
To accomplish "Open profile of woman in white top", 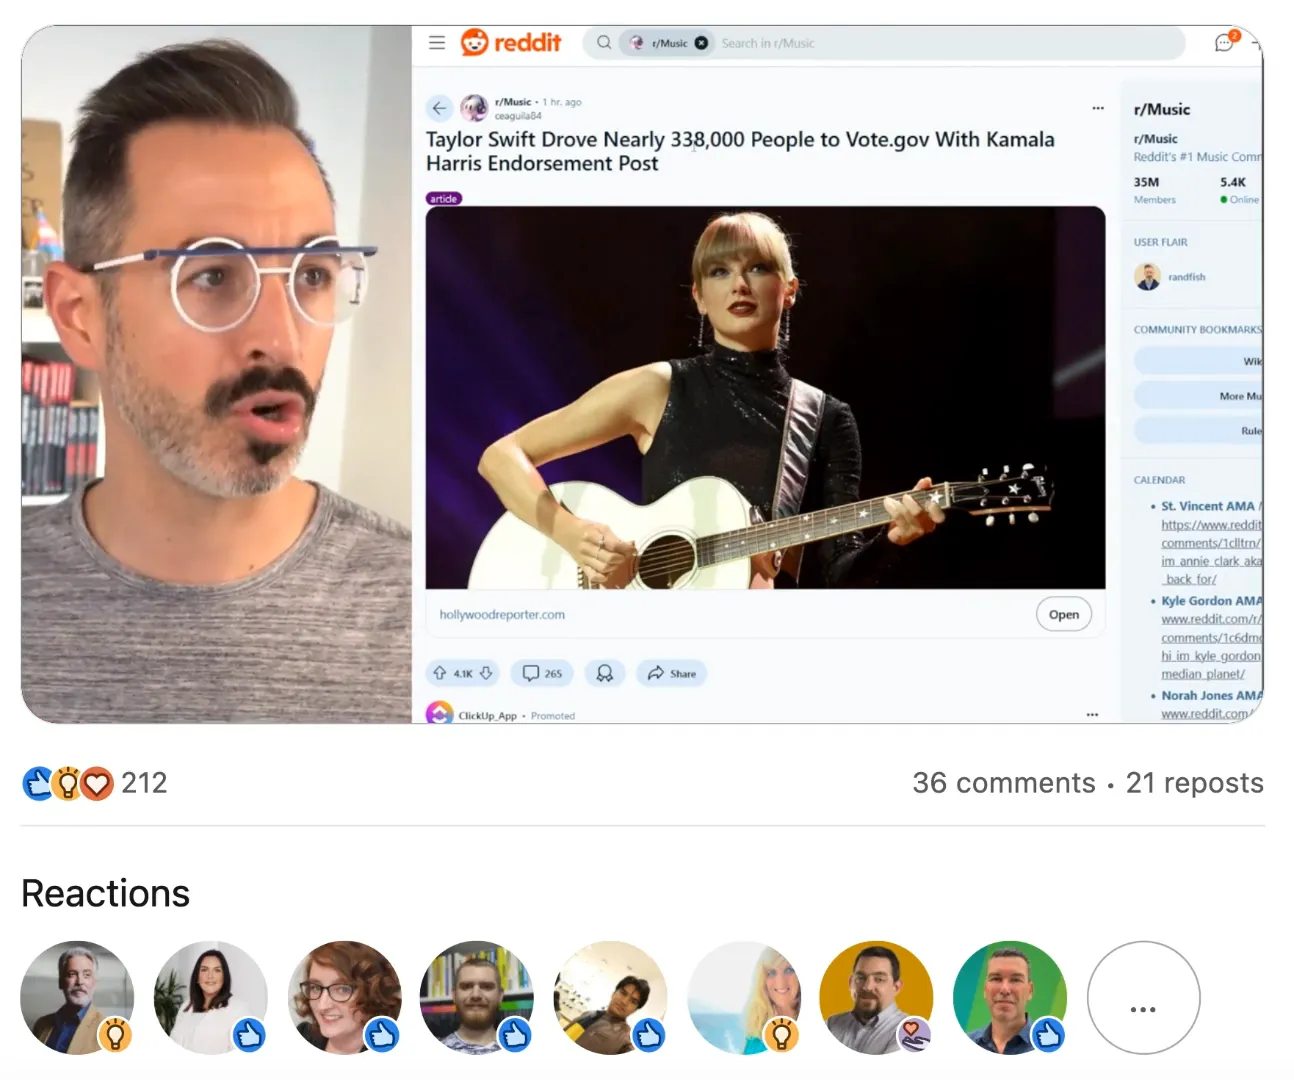I will pyautogui.click(x=211, y=997).
